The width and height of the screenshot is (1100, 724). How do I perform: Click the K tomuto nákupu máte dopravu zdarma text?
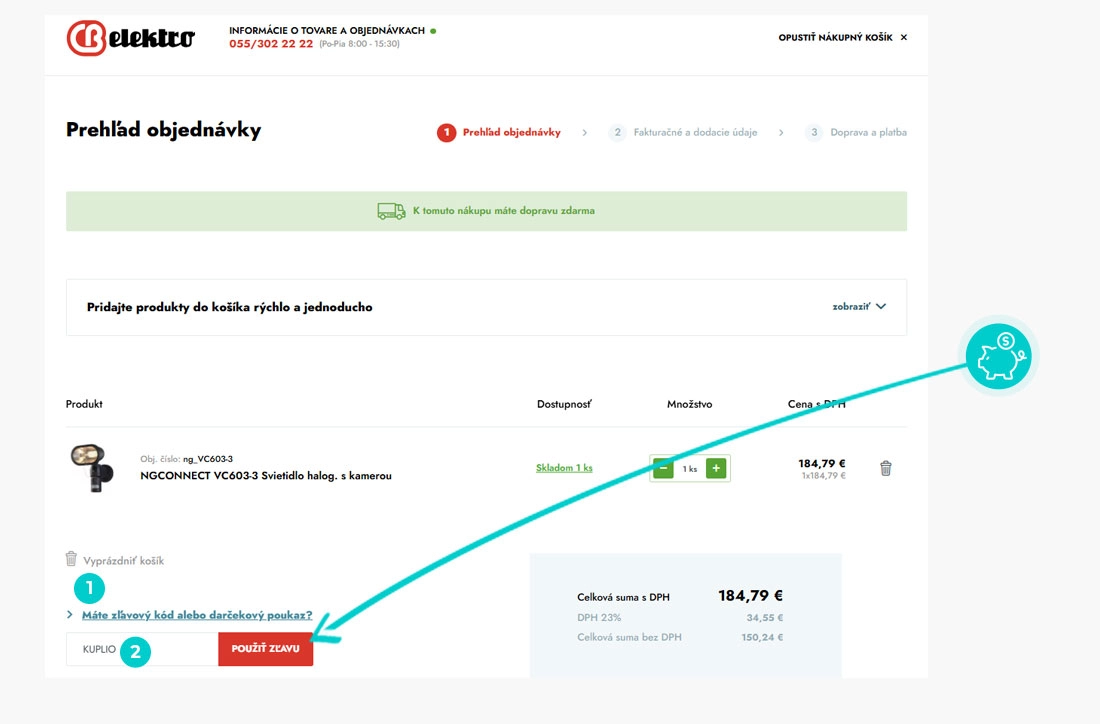504,210
